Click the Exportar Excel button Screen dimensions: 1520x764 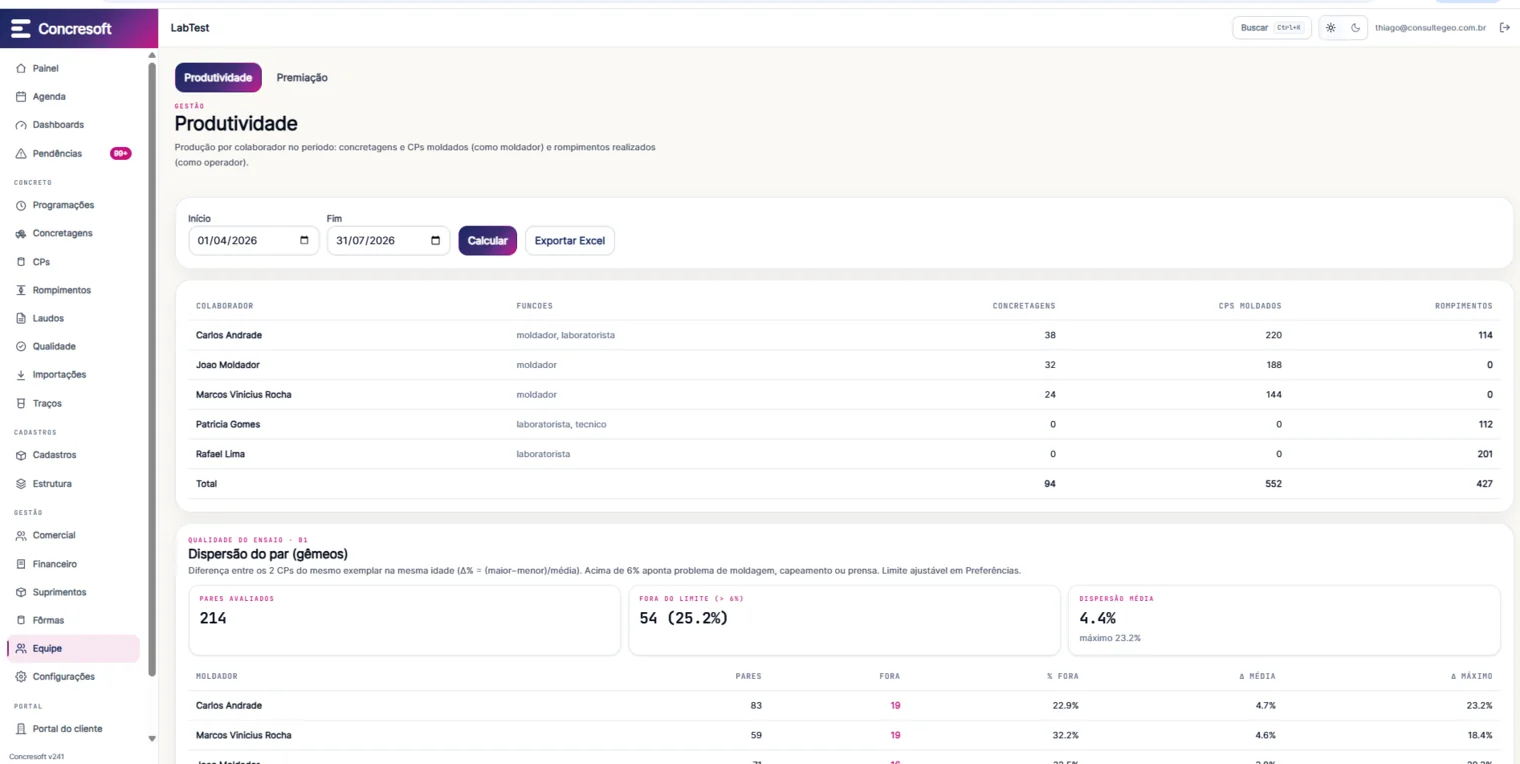click(x=570, y=241)
